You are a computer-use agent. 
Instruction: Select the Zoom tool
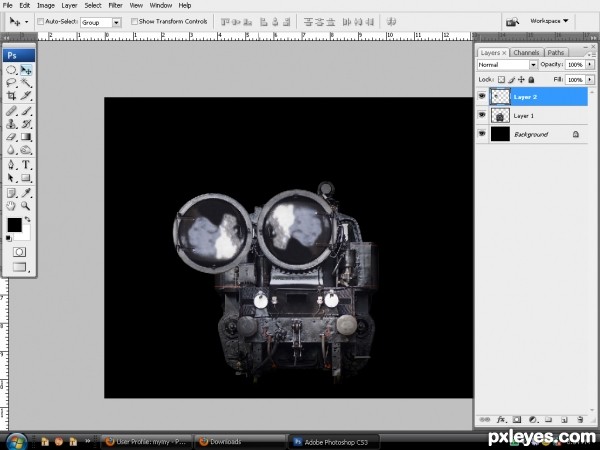[26, 206]
